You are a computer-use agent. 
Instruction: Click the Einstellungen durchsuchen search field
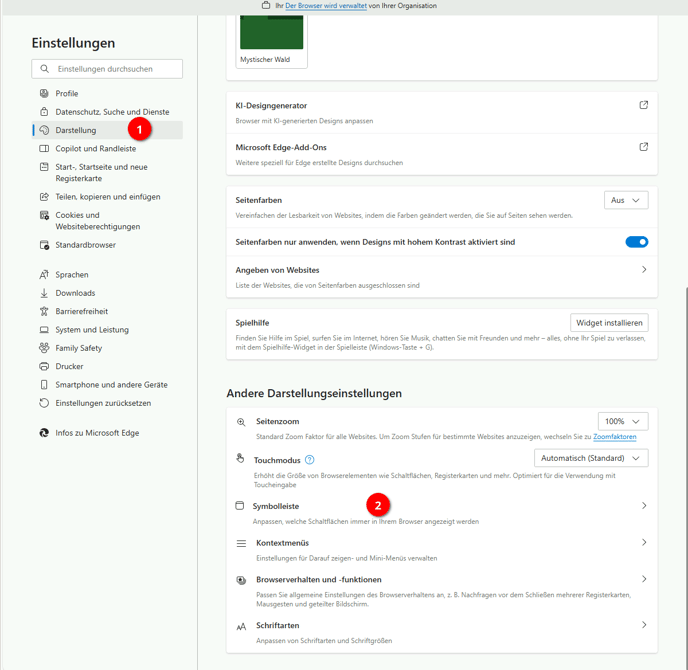pos(107,69)
